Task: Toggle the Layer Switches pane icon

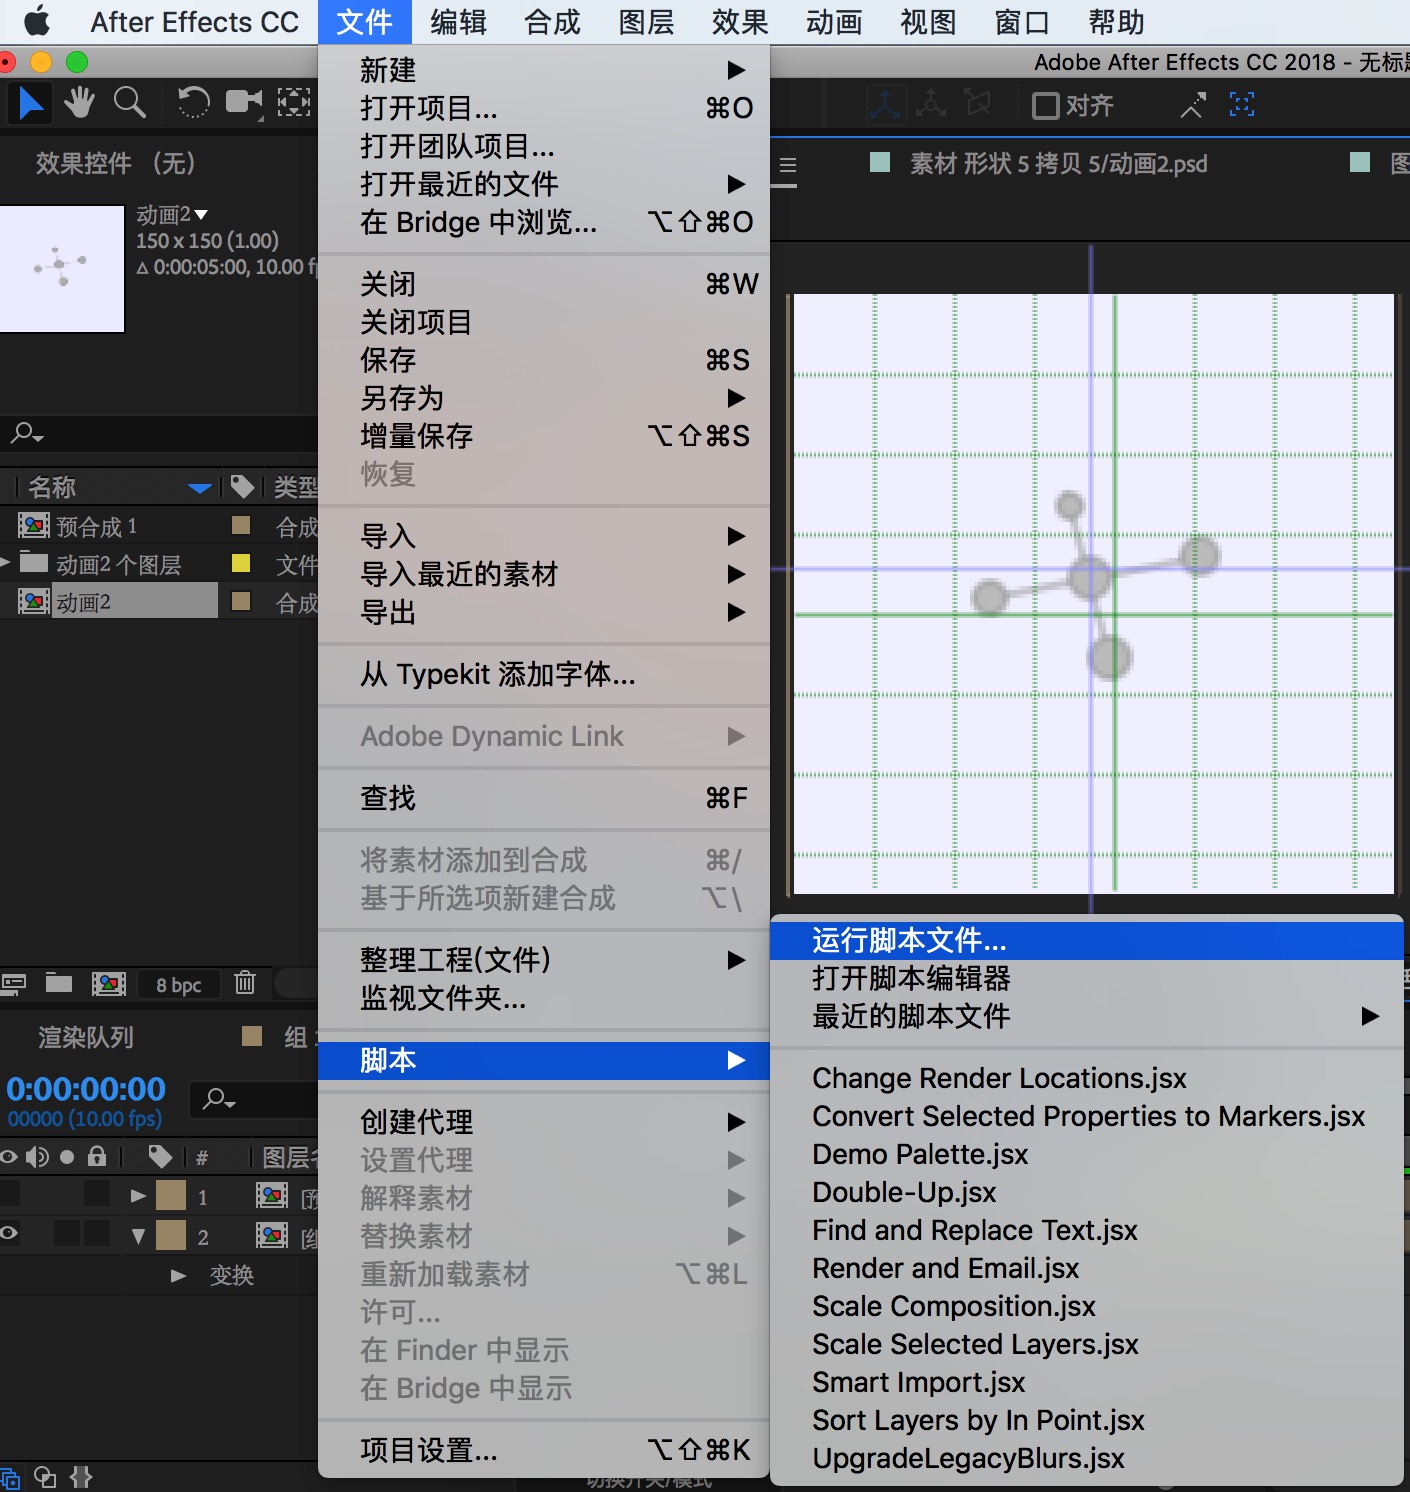Action: [10, 1478]
